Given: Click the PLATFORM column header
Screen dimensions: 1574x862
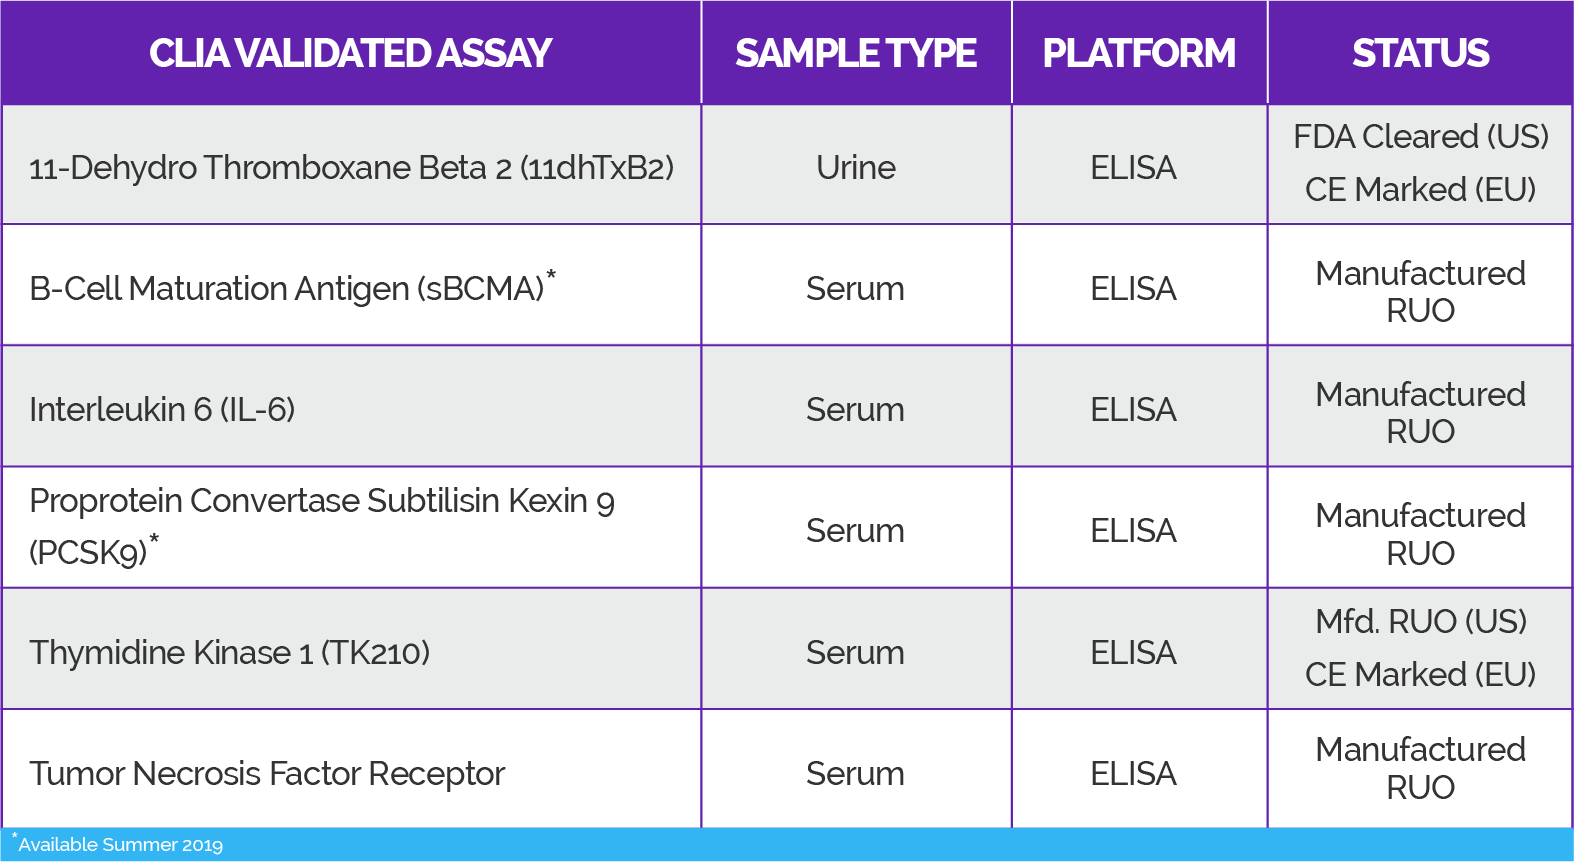Looking at the screenshot, I should click(x=1139, y=53).
